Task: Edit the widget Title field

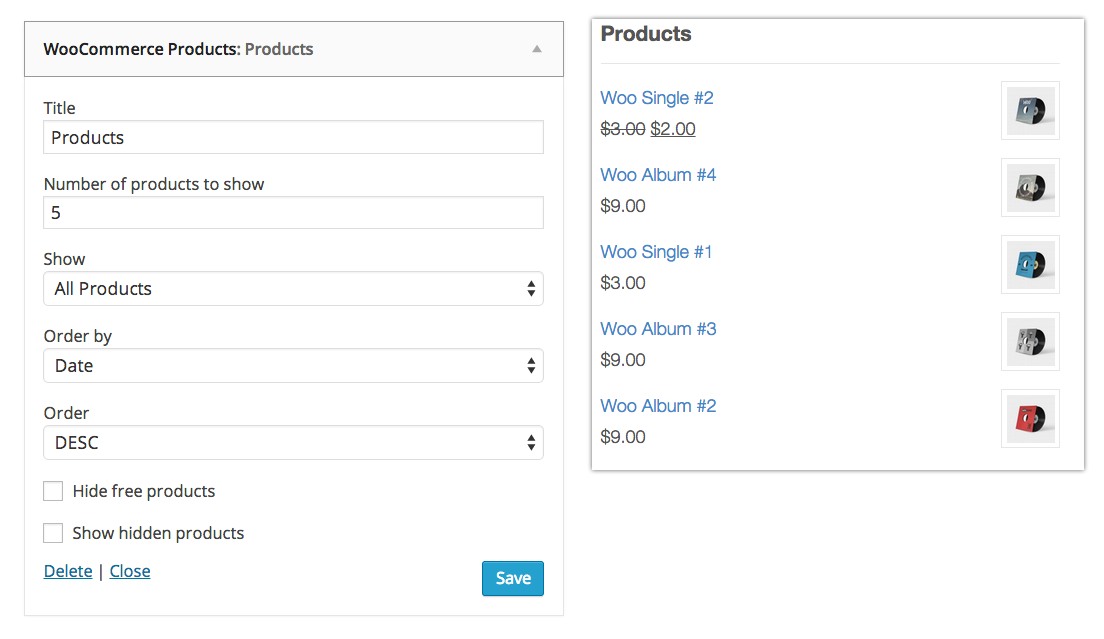Action: [x=293, y=137]
